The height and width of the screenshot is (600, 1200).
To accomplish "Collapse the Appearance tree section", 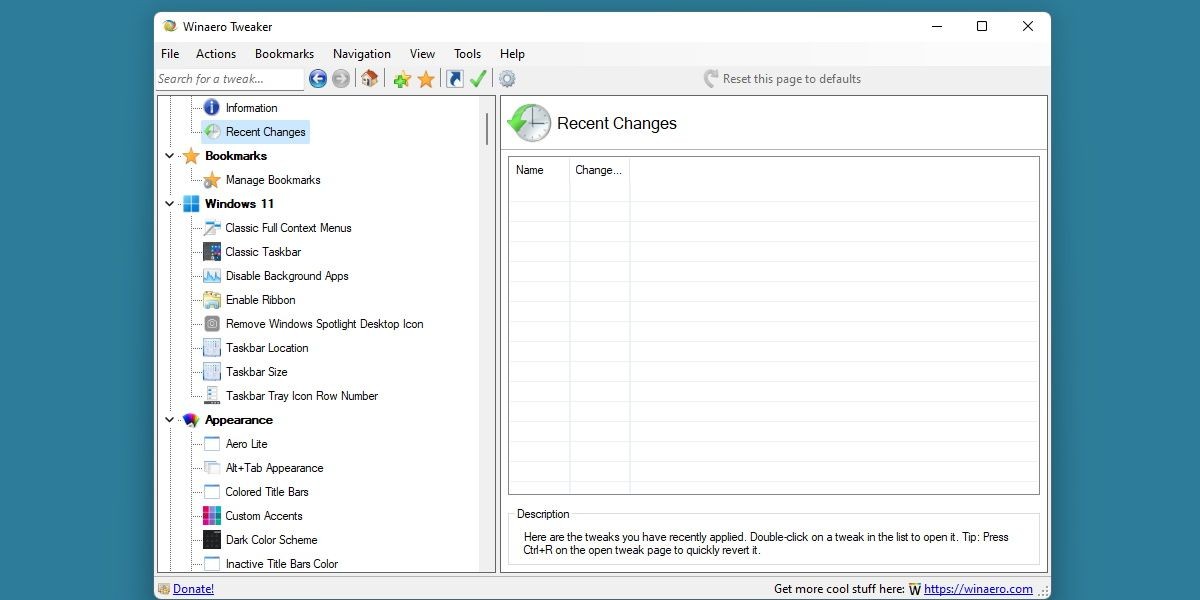I will (169, 420).
